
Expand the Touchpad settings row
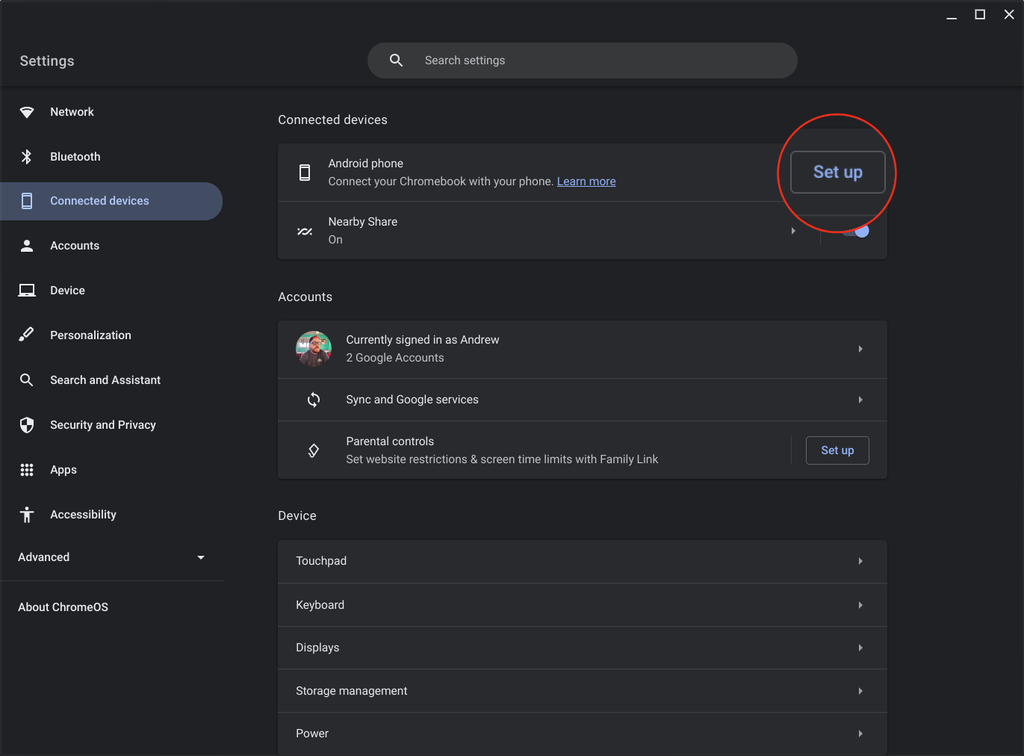[x=582, y=561]
